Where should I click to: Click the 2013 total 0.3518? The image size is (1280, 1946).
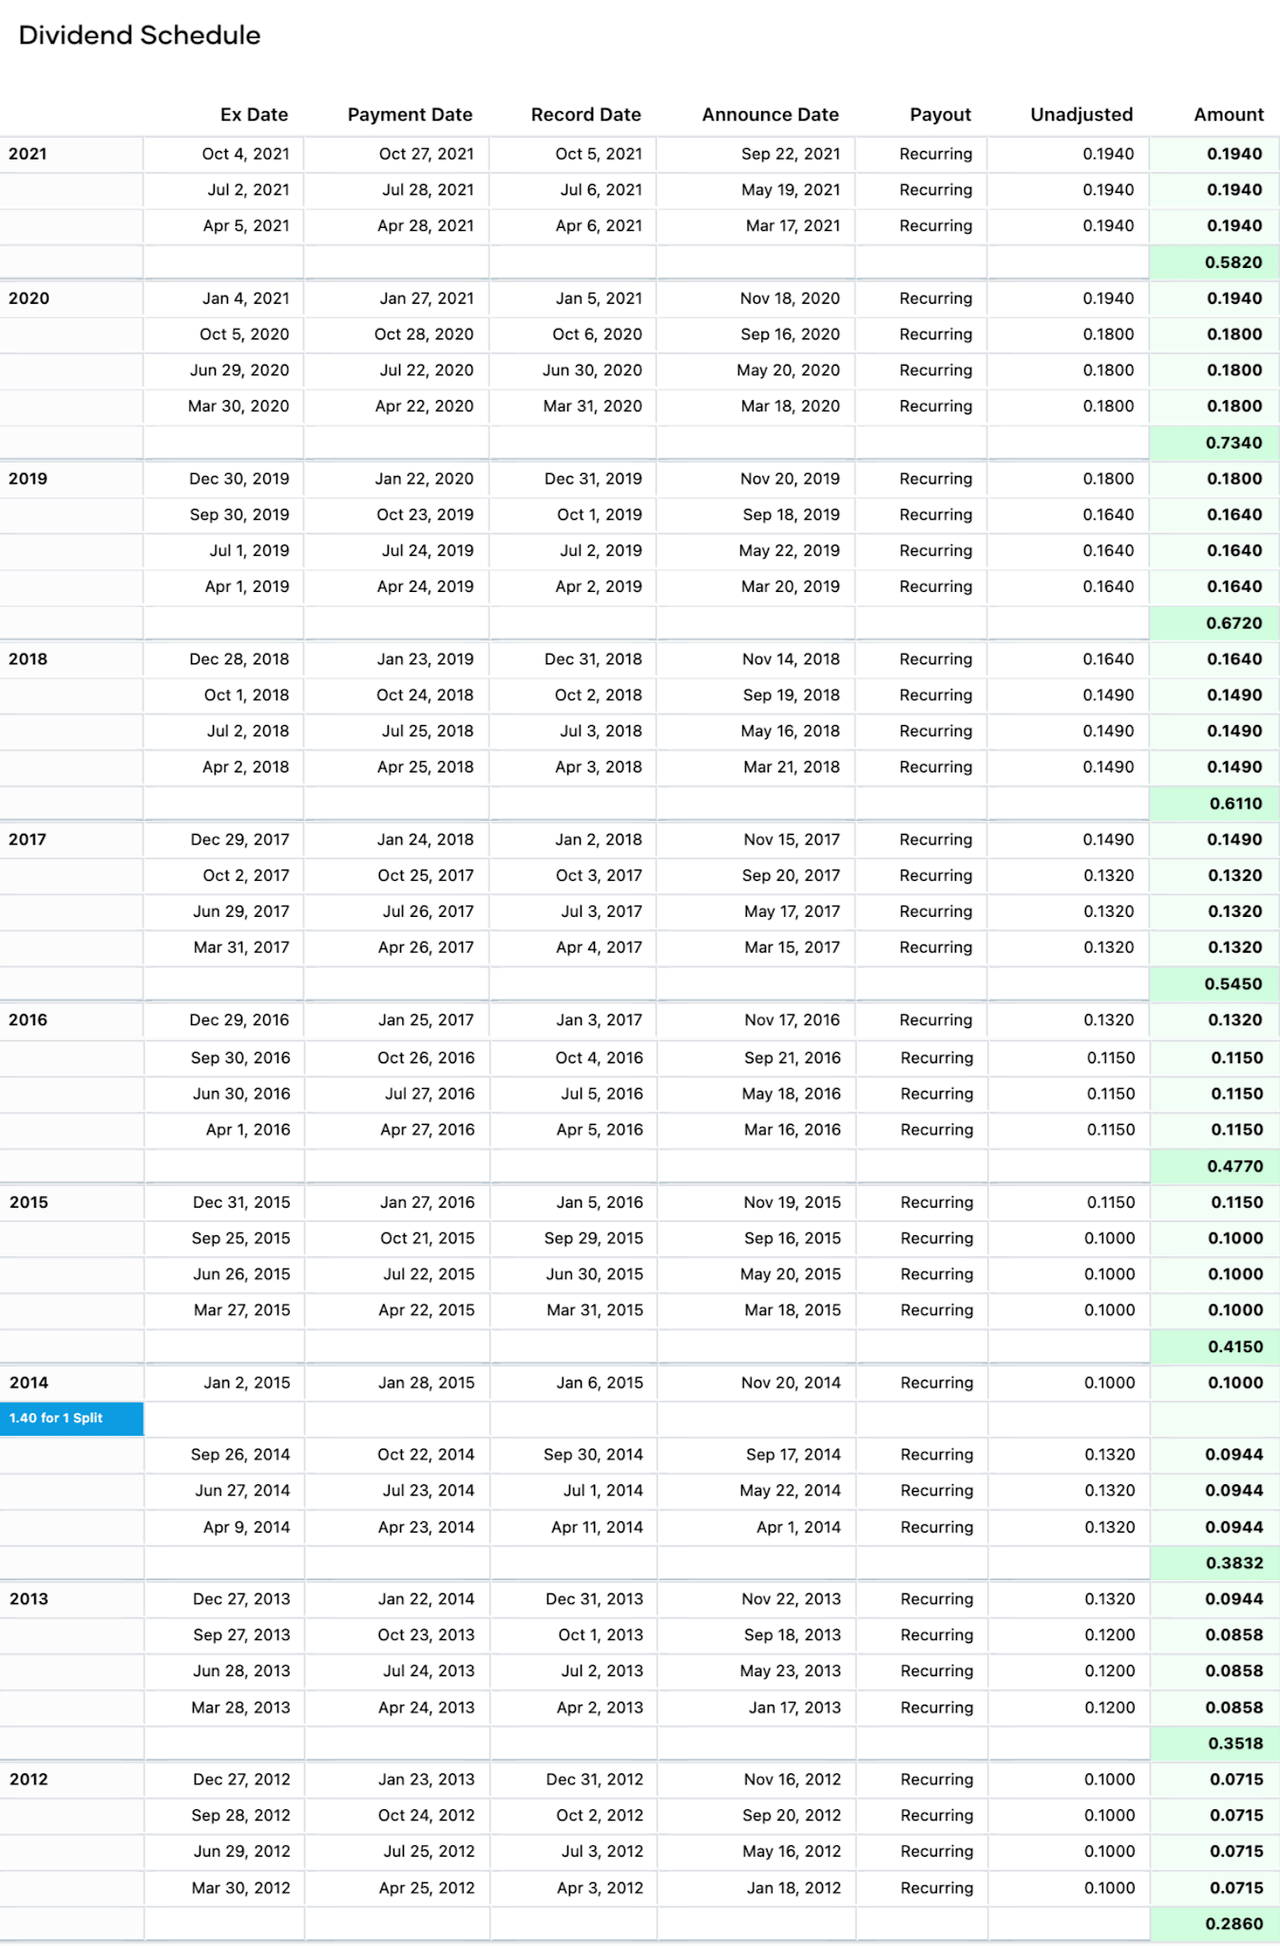[1236, 1743]
